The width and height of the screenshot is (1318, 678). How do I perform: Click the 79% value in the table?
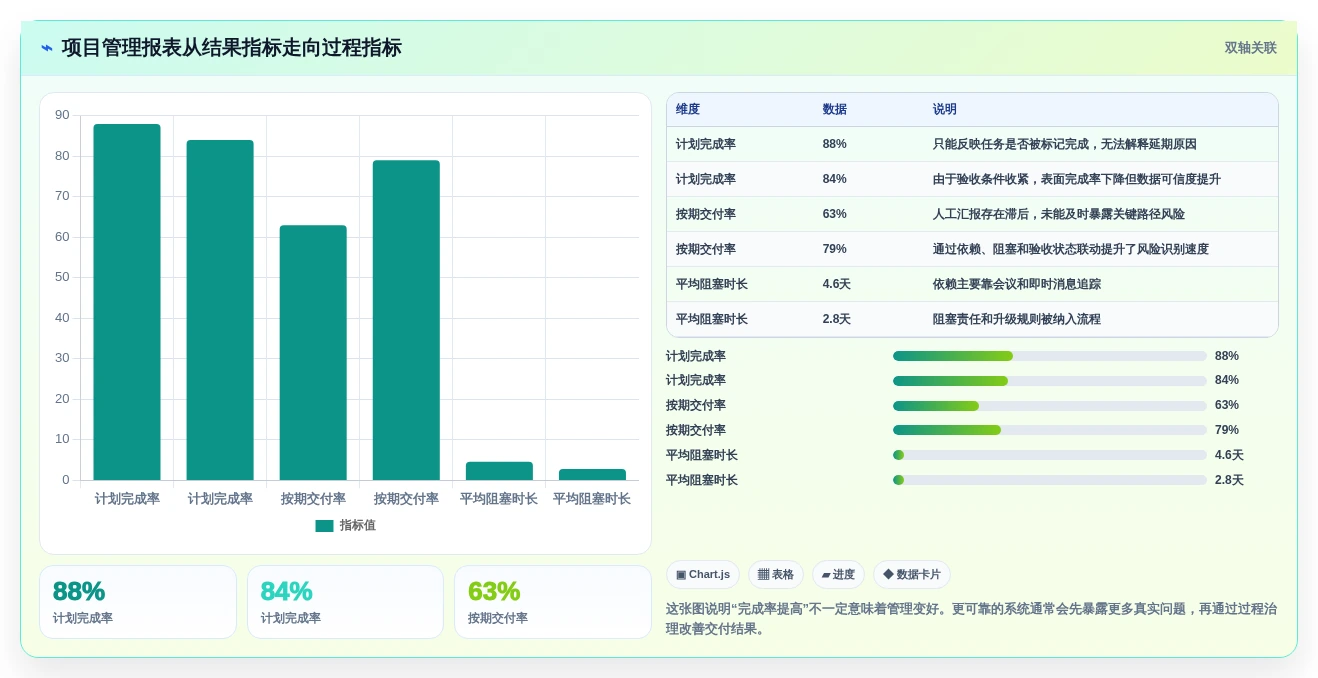tap(834, 249)
